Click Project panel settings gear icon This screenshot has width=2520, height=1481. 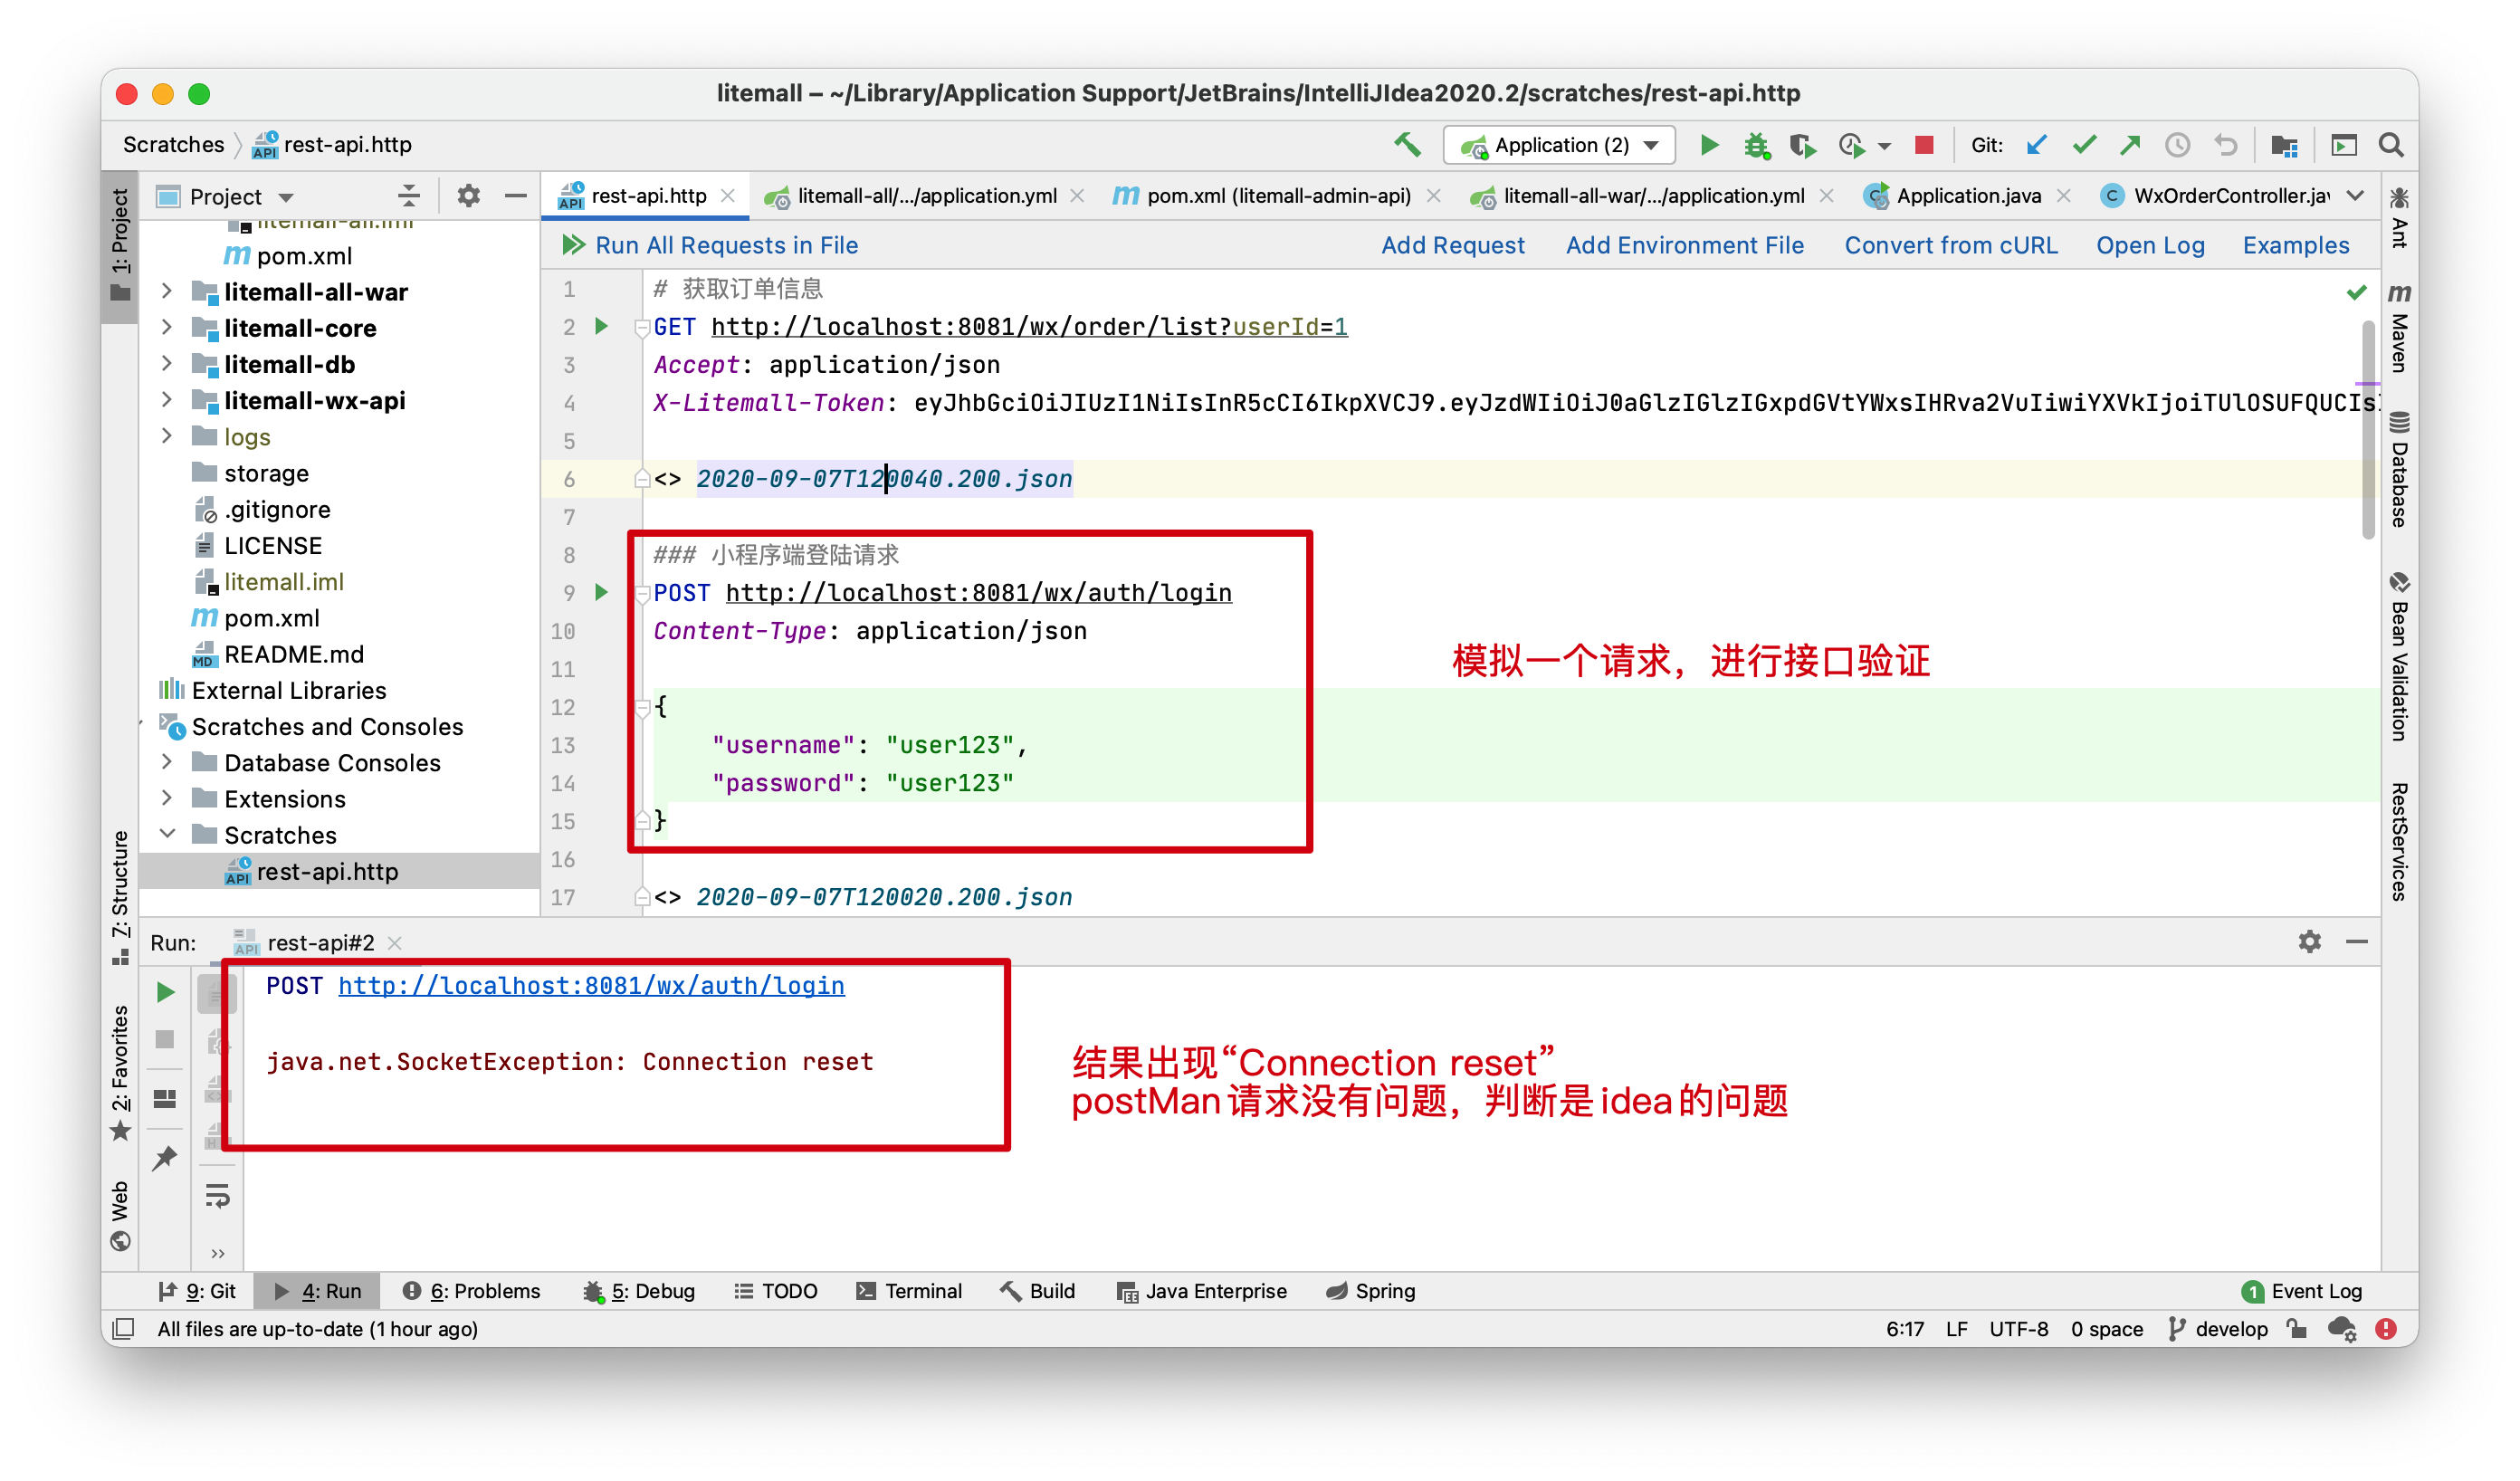[x=468, y=196]
